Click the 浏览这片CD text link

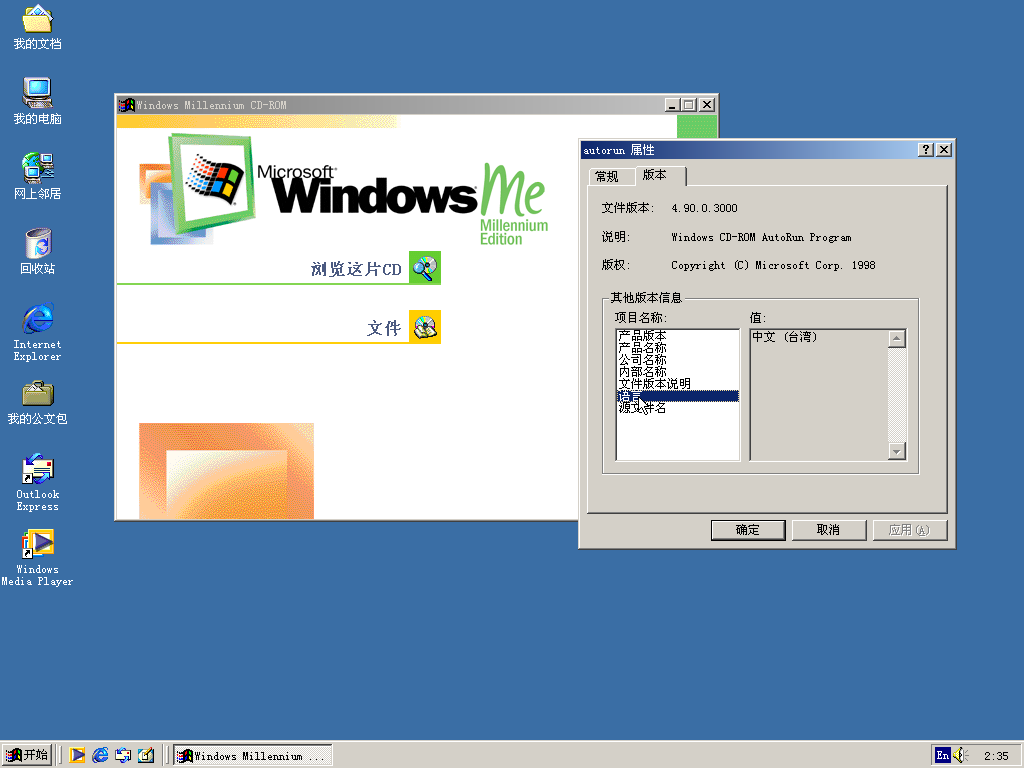click(356, 269)
